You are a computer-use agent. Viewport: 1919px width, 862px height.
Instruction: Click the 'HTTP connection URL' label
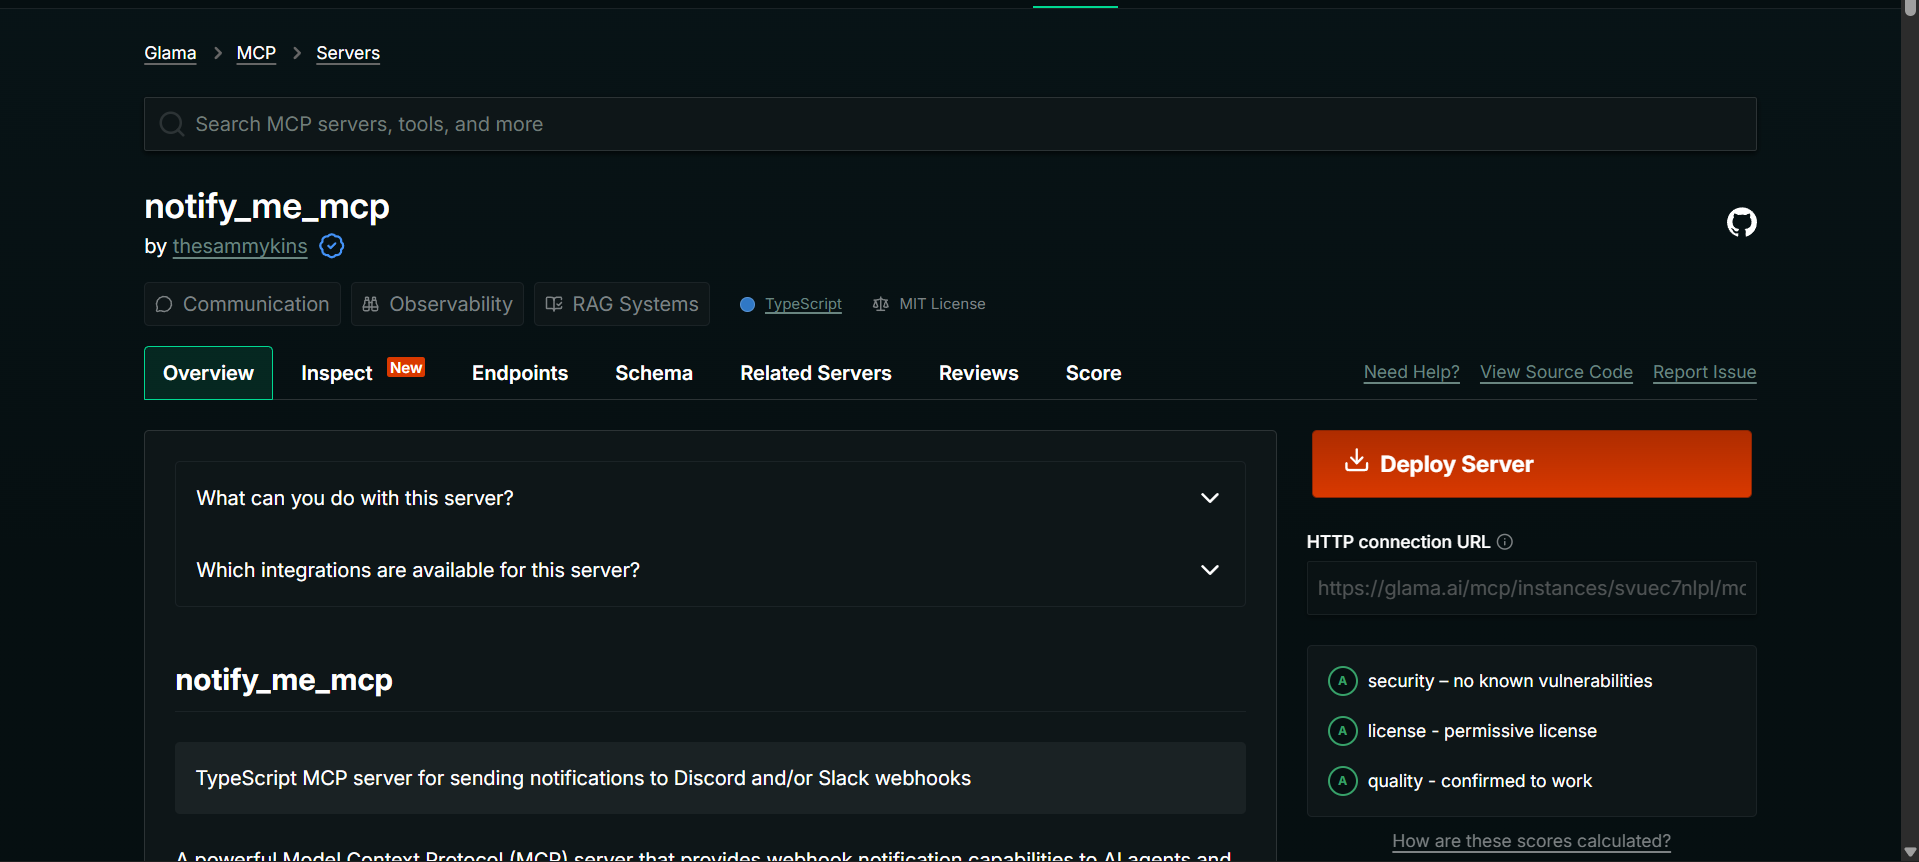[x=1398, y=542]
